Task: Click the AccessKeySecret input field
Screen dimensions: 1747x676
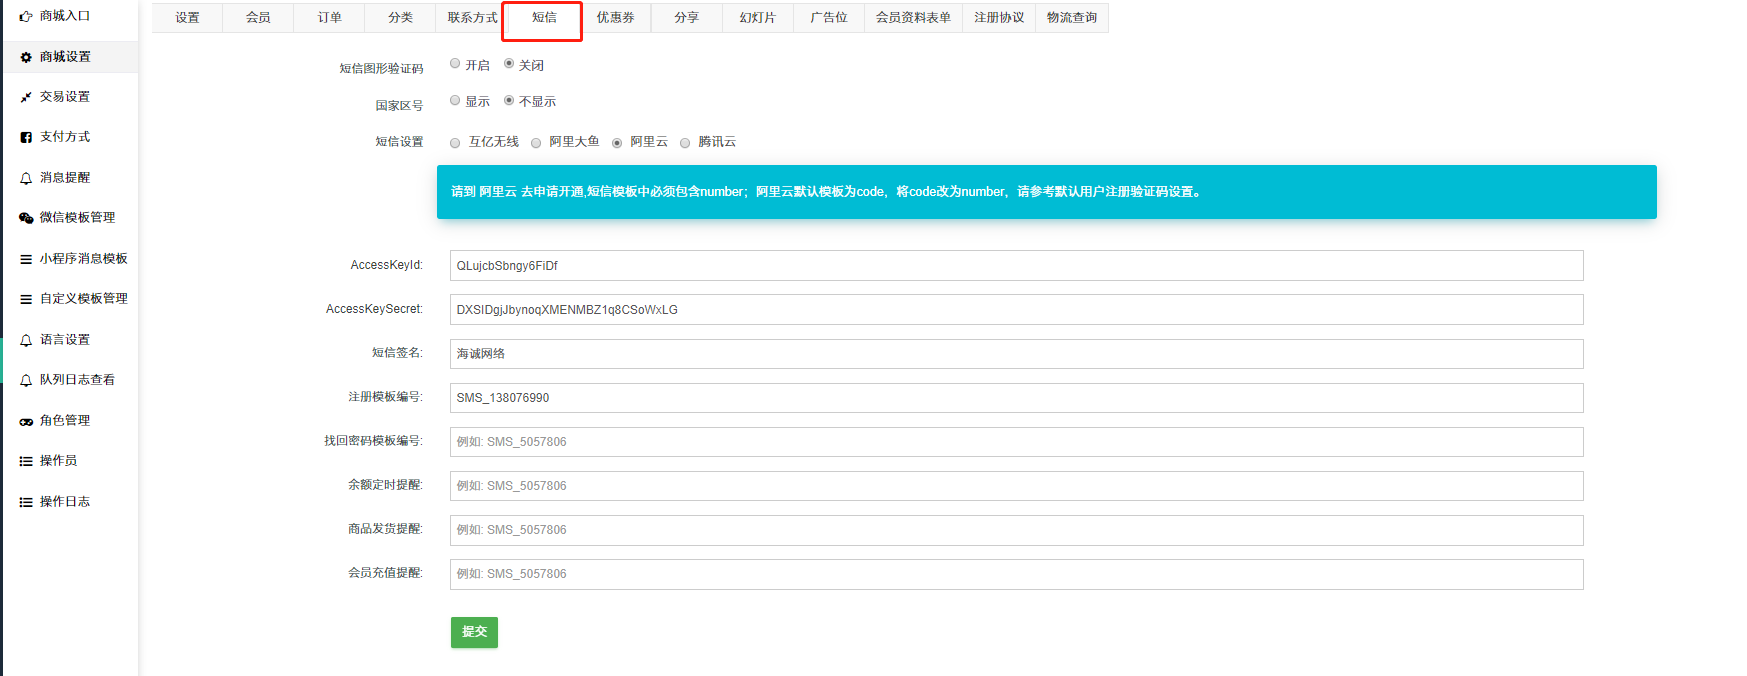Action: 1016,310
